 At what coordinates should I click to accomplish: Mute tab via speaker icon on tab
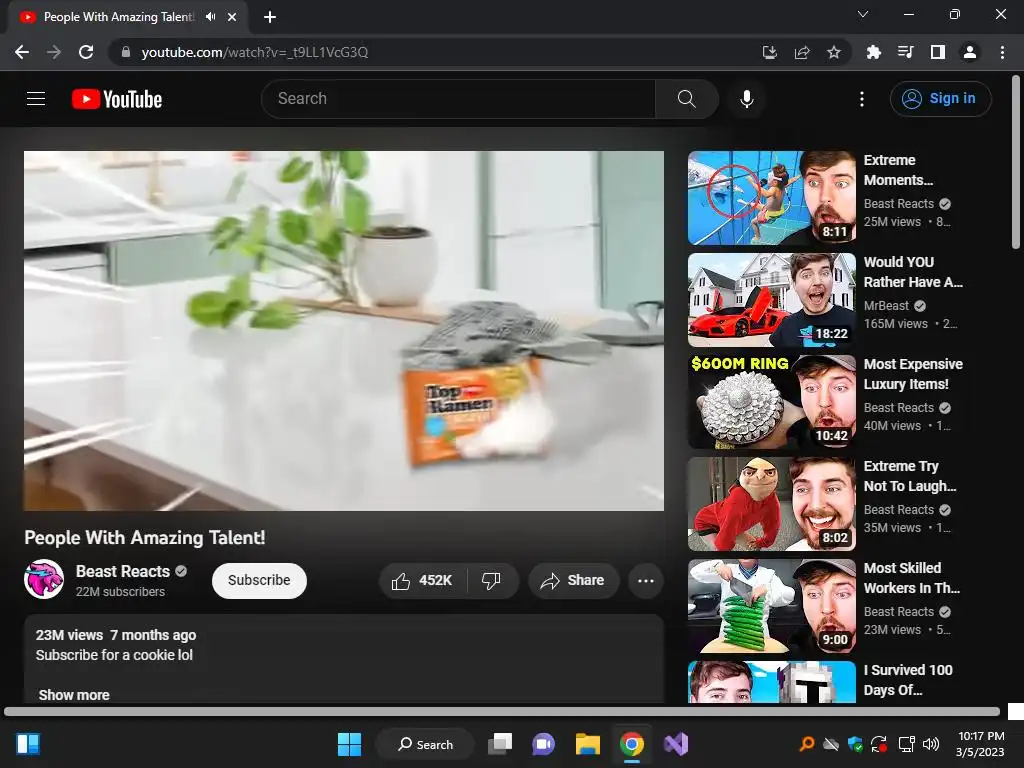tap(210, 17)
